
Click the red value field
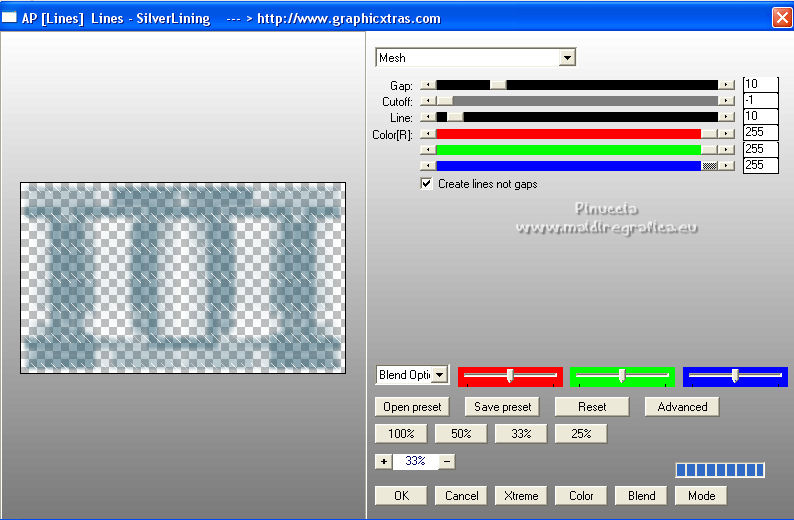[x=761, y=133]
